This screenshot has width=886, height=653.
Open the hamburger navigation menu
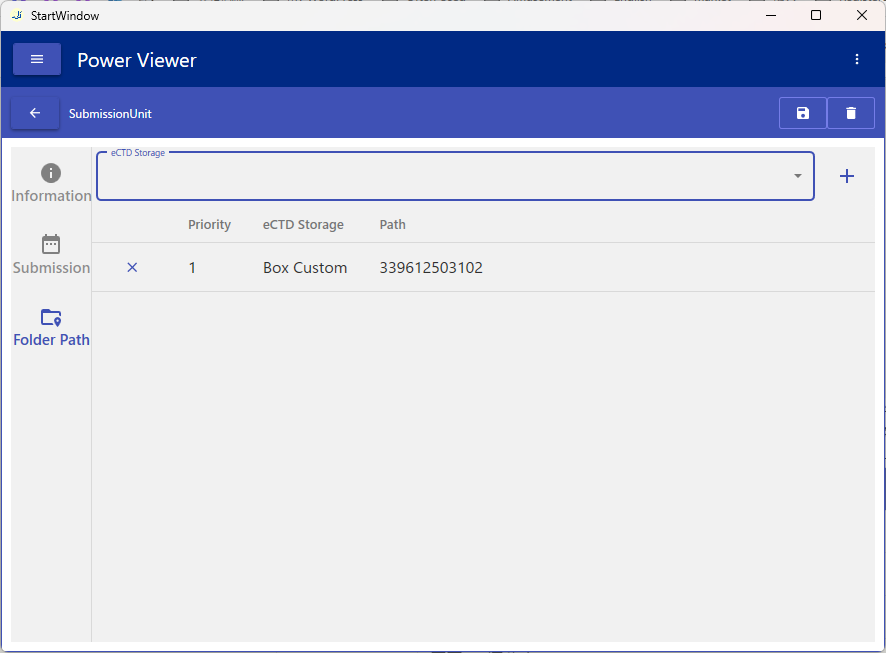pos(37,59)
